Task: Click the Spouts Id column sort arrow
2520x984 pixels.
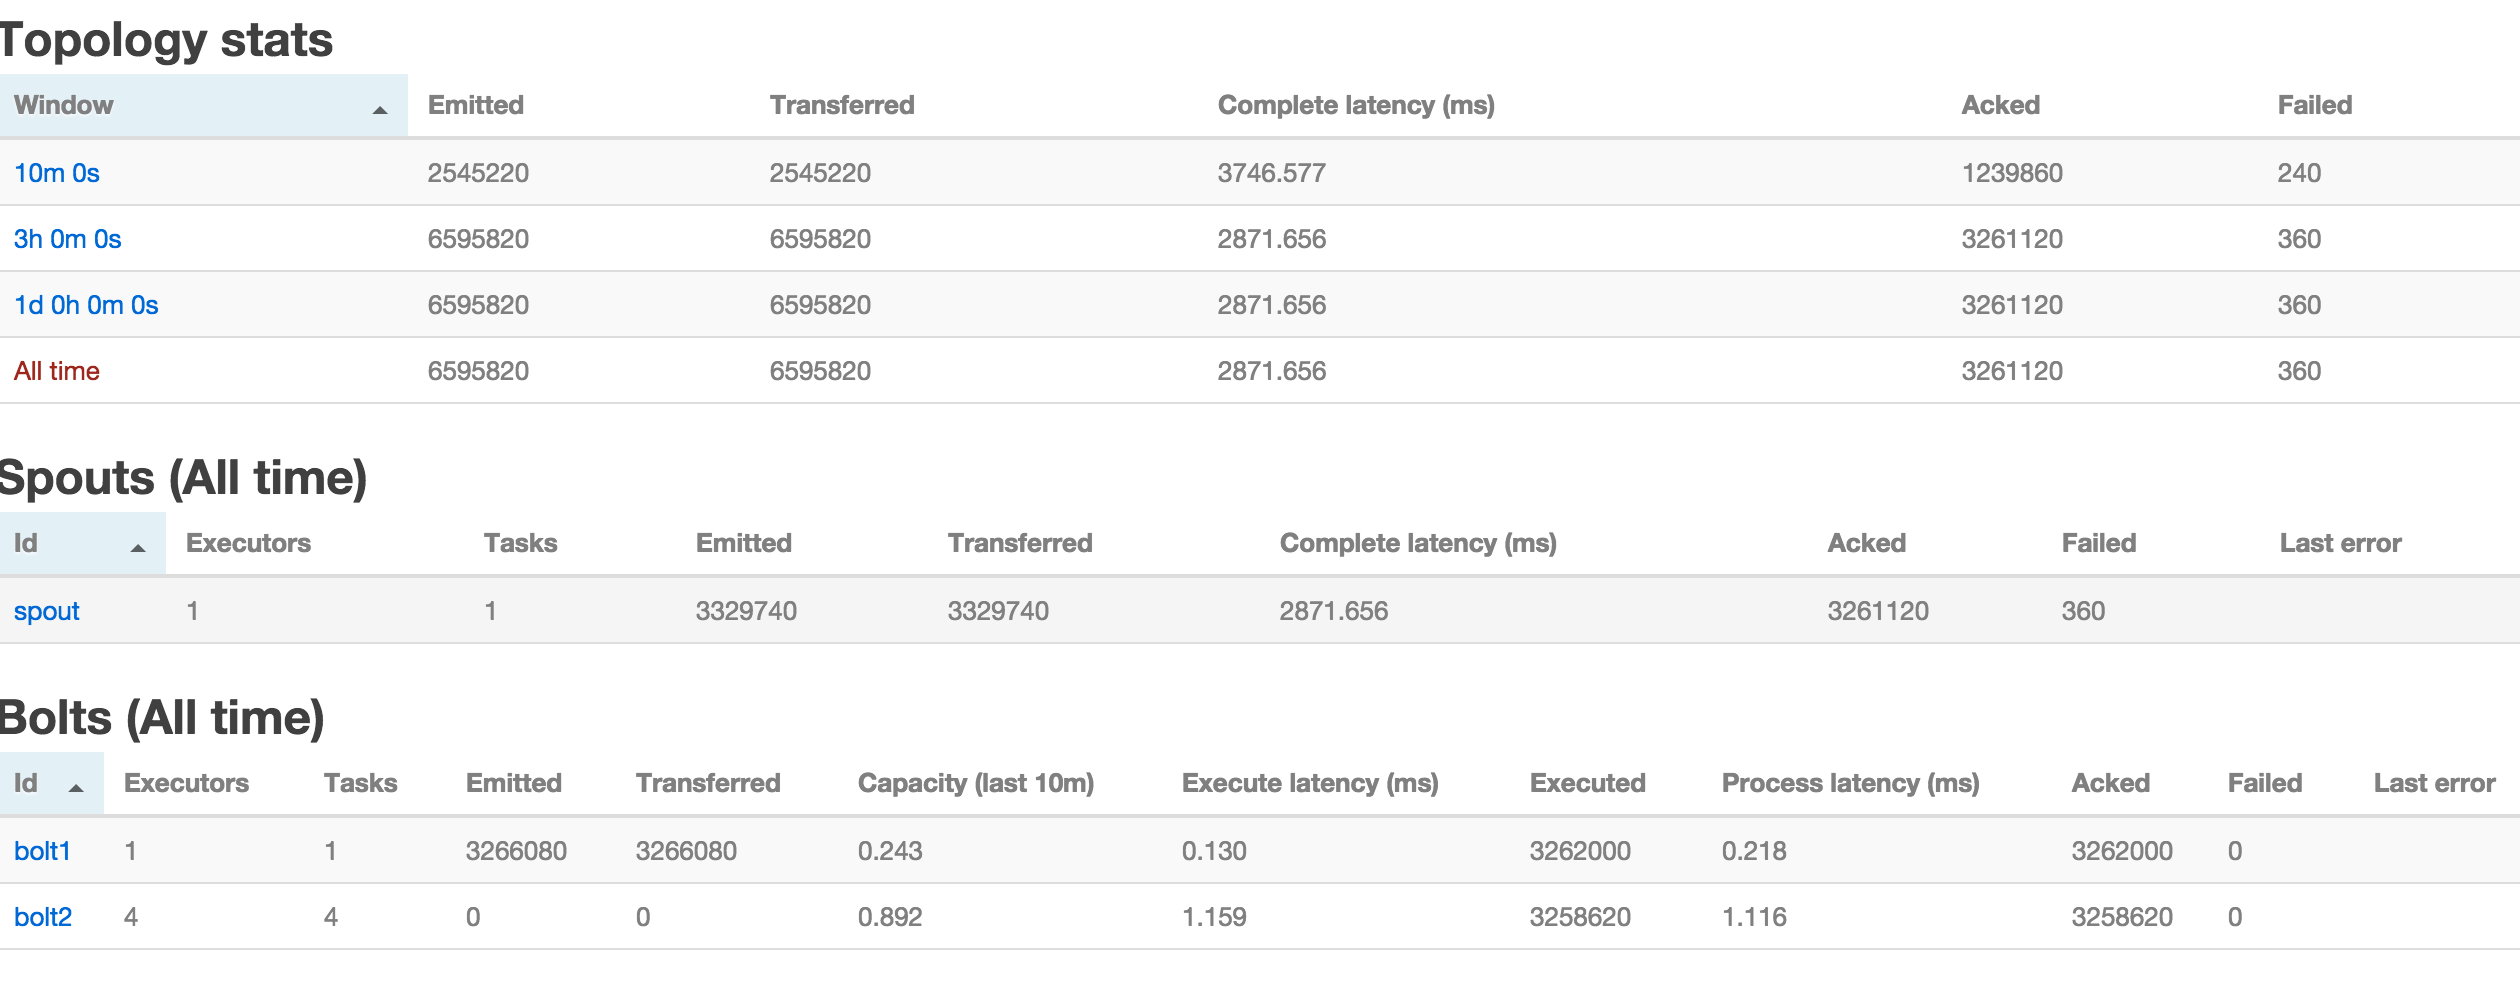Action: click(138, 548)
